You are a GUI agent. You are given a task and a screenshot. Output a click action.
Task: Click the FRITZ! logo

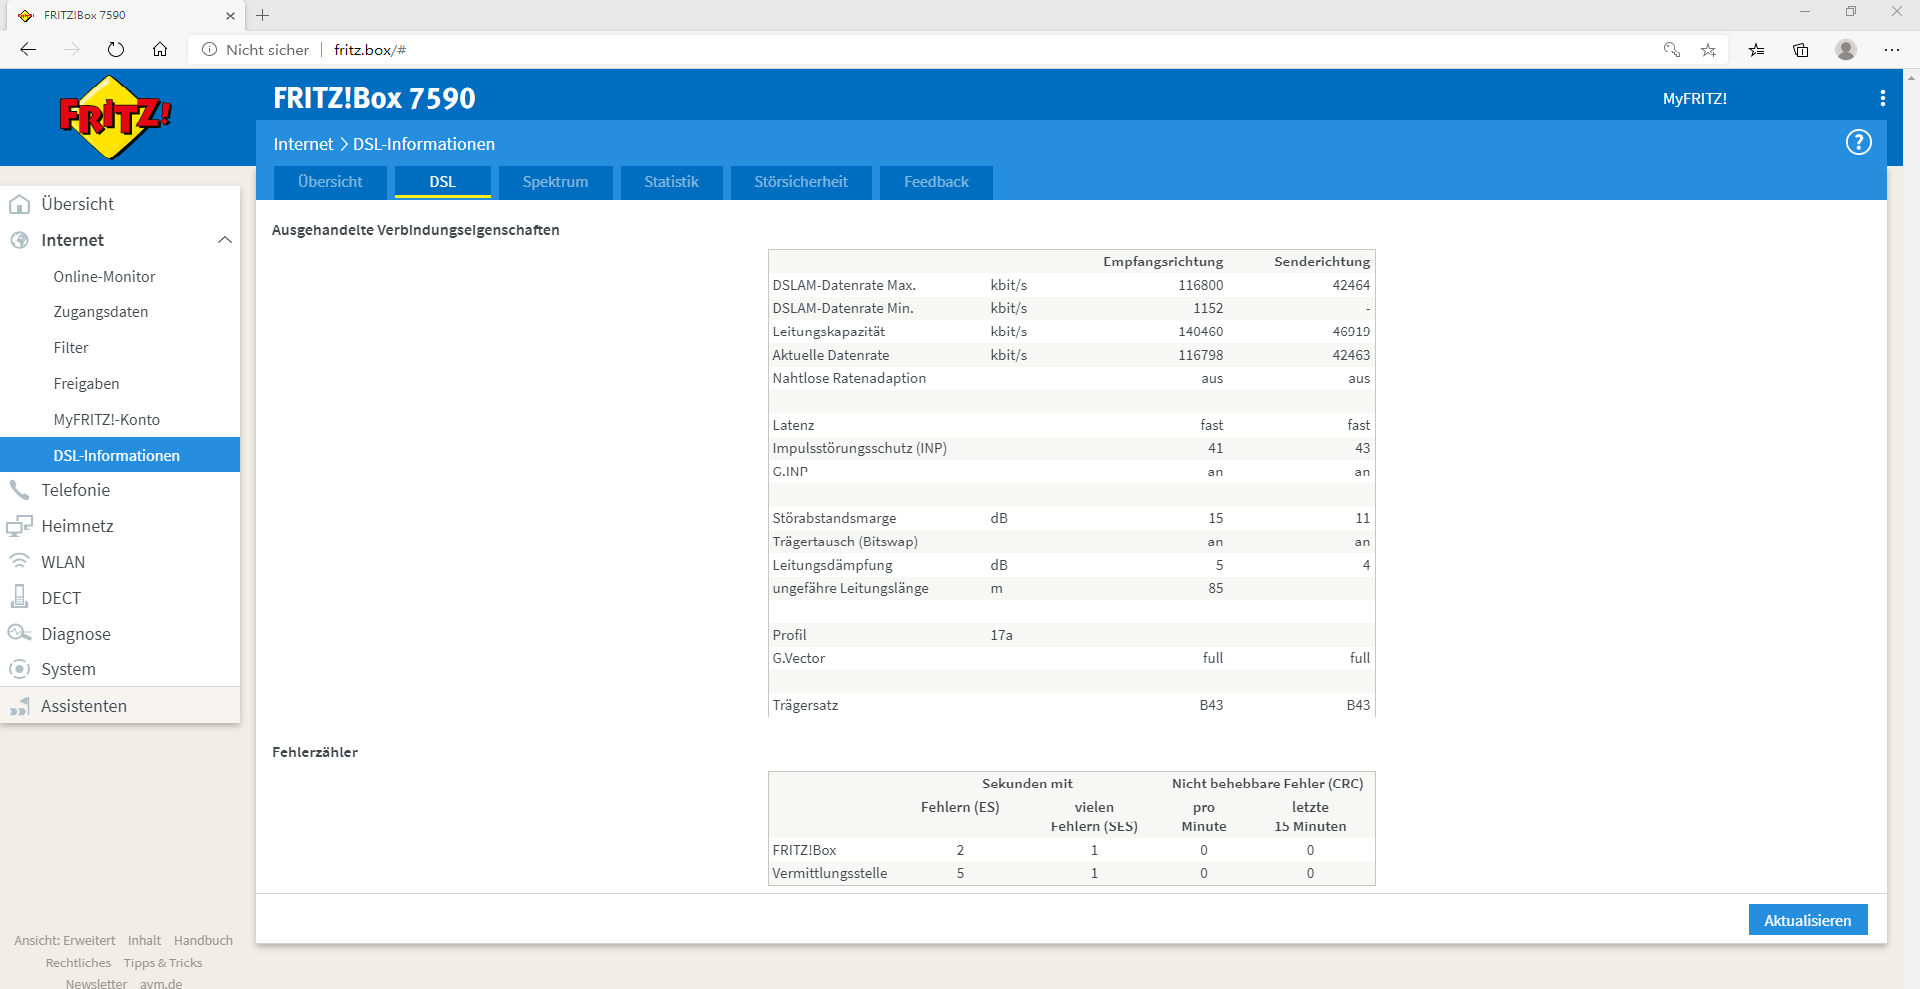point(114,117)
